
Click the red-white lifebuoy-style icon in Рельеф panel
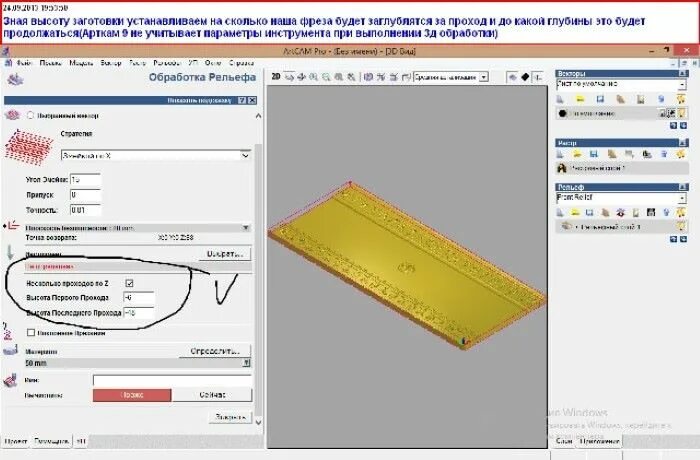tap(621, 213)
